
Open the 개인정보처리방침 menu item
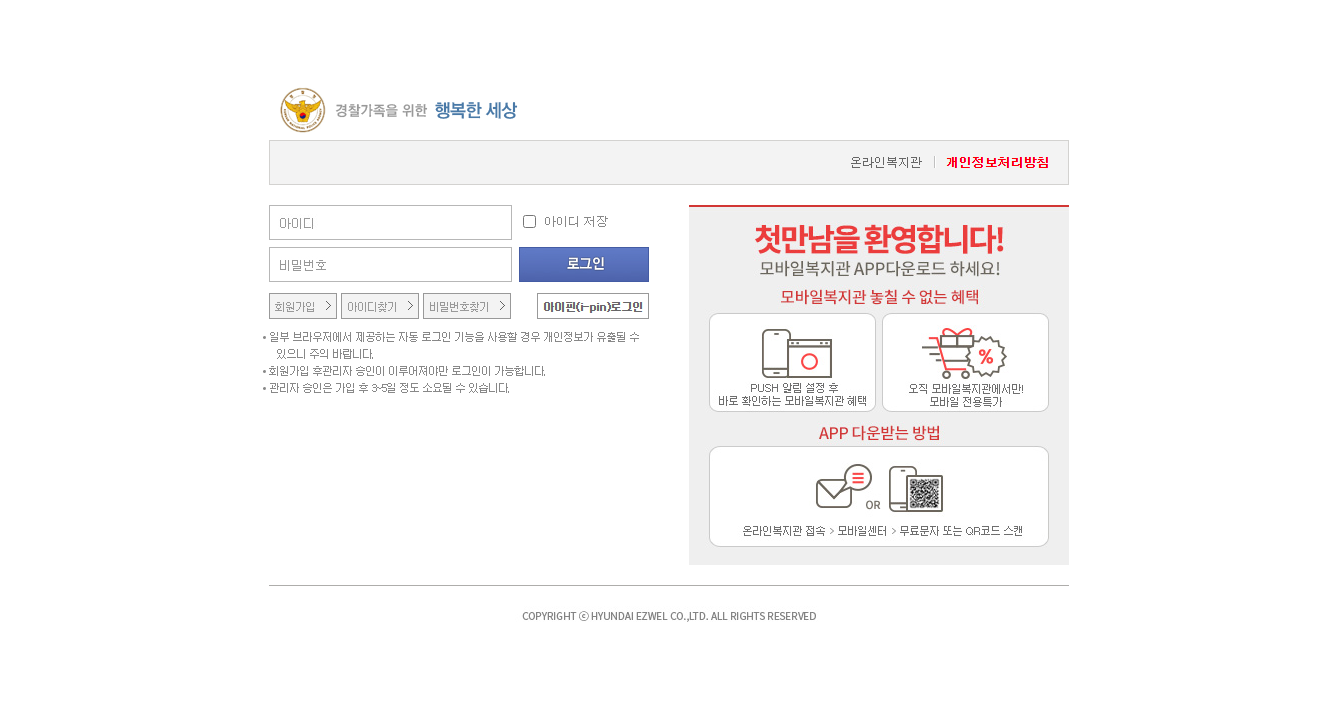[x=998, y=162]
